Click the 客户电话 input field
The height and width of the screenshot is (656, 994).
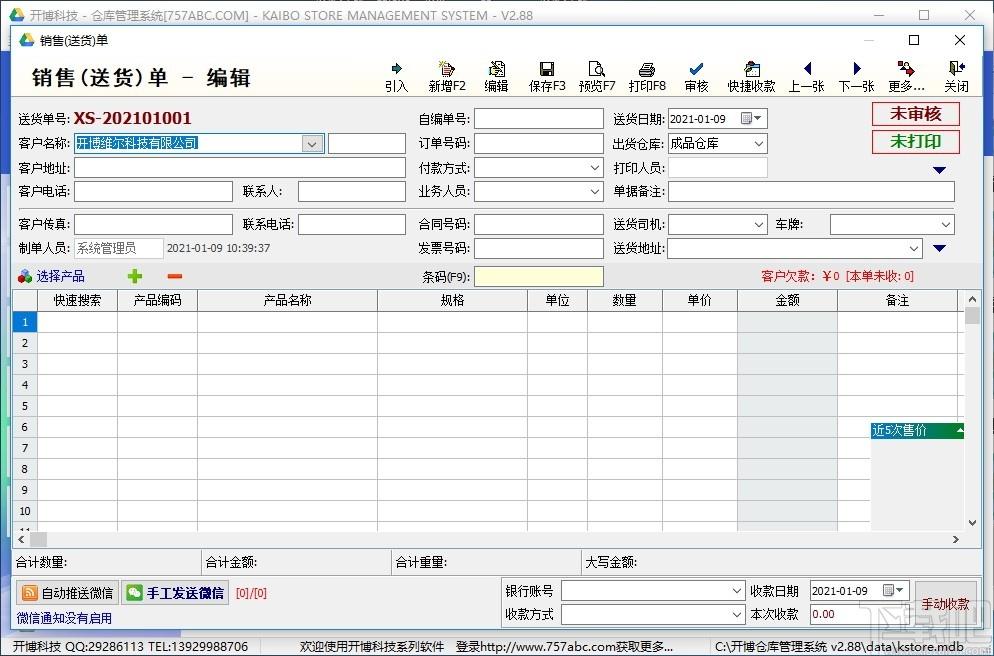click(x=153, y=191)
